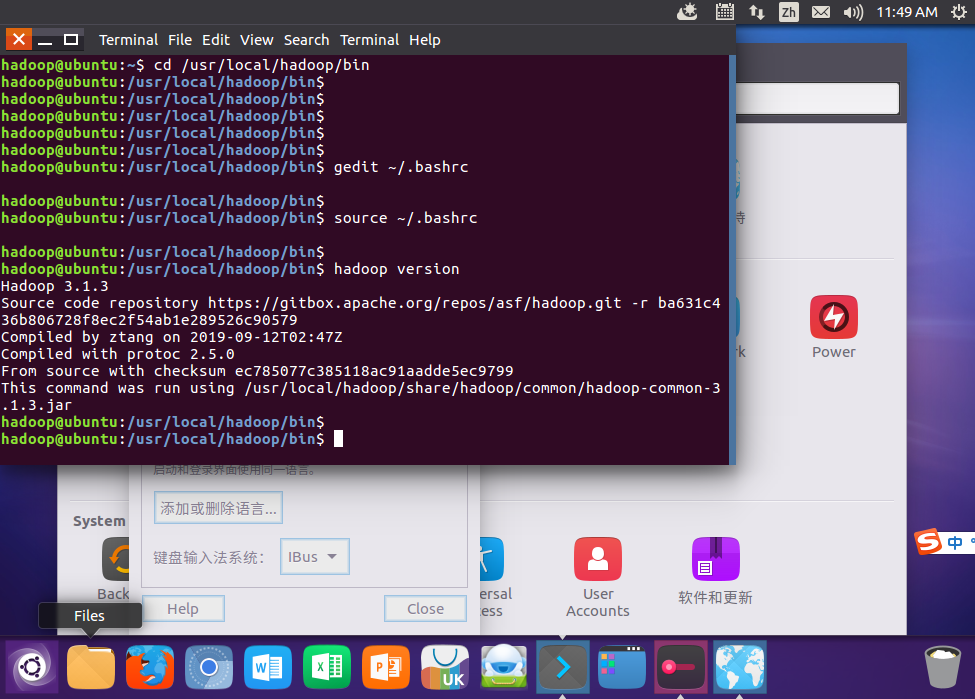Viewport: 975px width, 699px height.
Task: Open the Edit menu of Terminal
Action: click(x=216, y=40)
